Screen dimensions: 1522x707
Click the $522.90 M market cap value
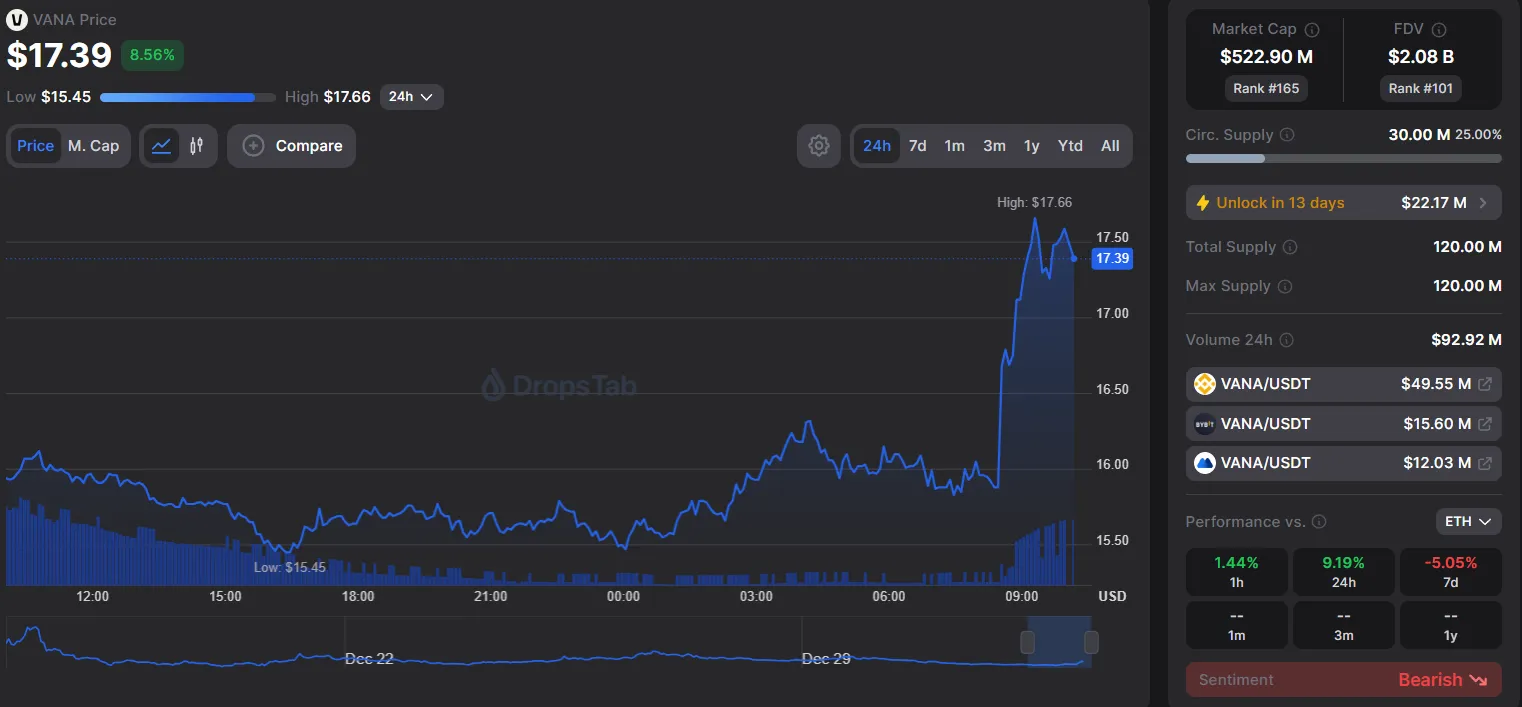(1266, 57)
